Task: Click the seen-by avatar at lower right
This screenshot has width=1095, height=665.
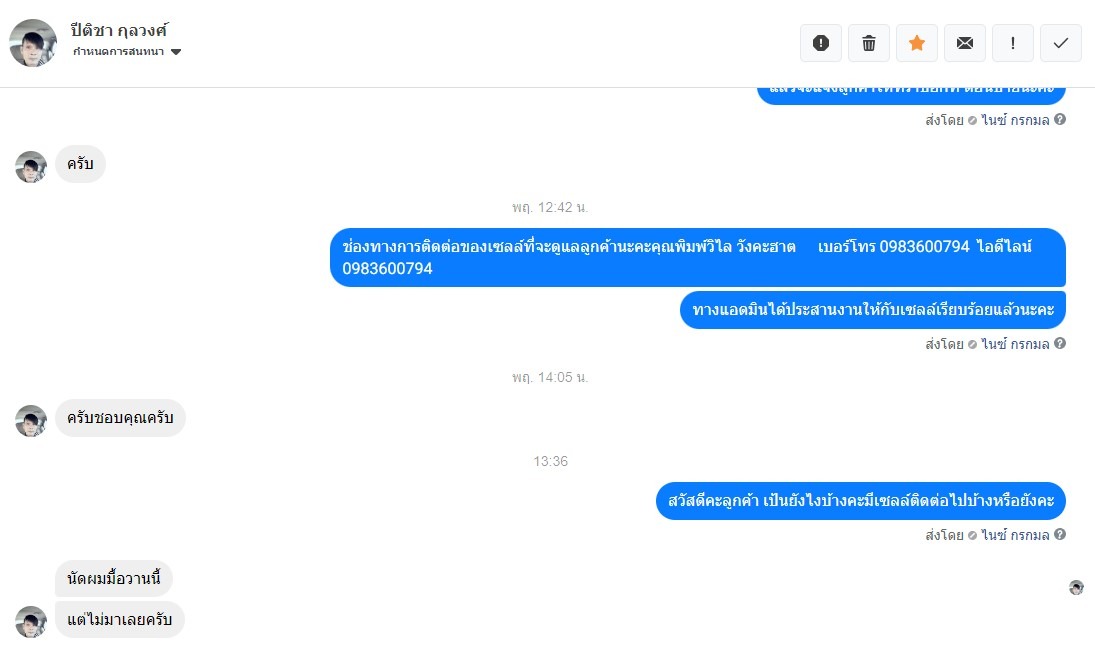Action: 1076,587
